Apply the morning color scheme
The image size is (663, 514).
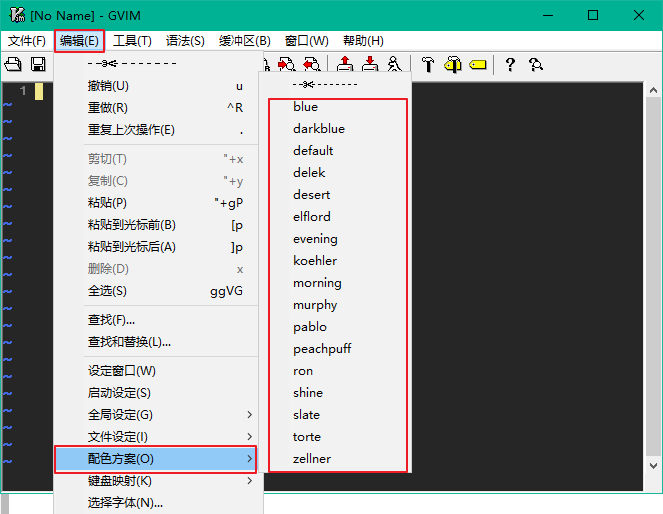(x=335, y=283)
